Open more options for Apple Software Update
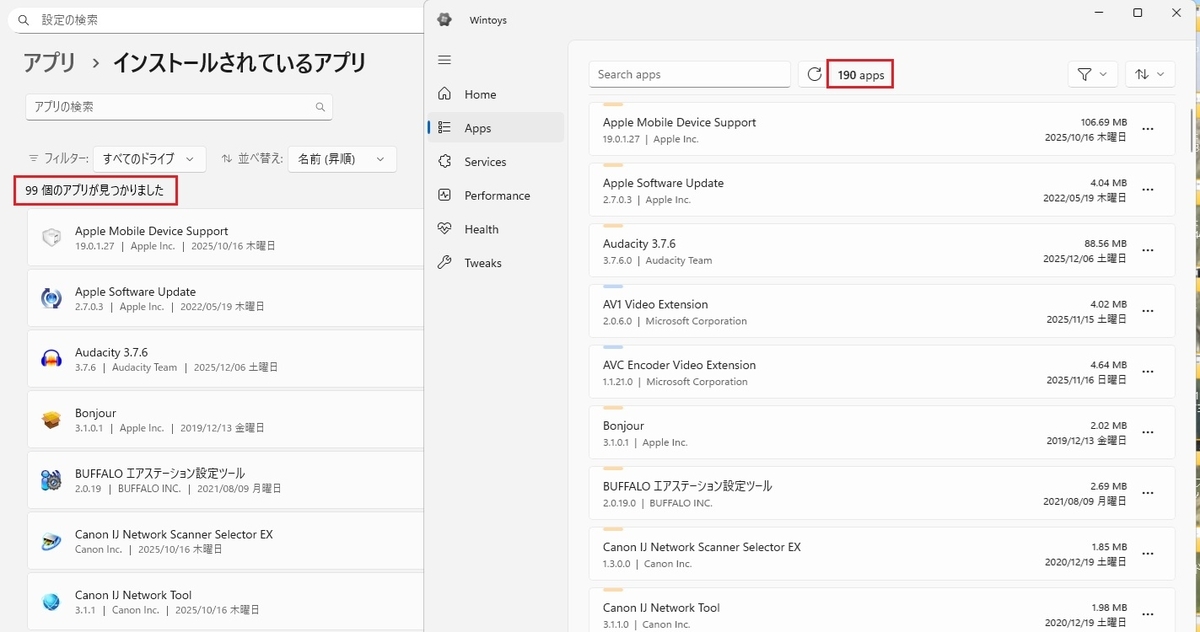 pos(1148,190)
